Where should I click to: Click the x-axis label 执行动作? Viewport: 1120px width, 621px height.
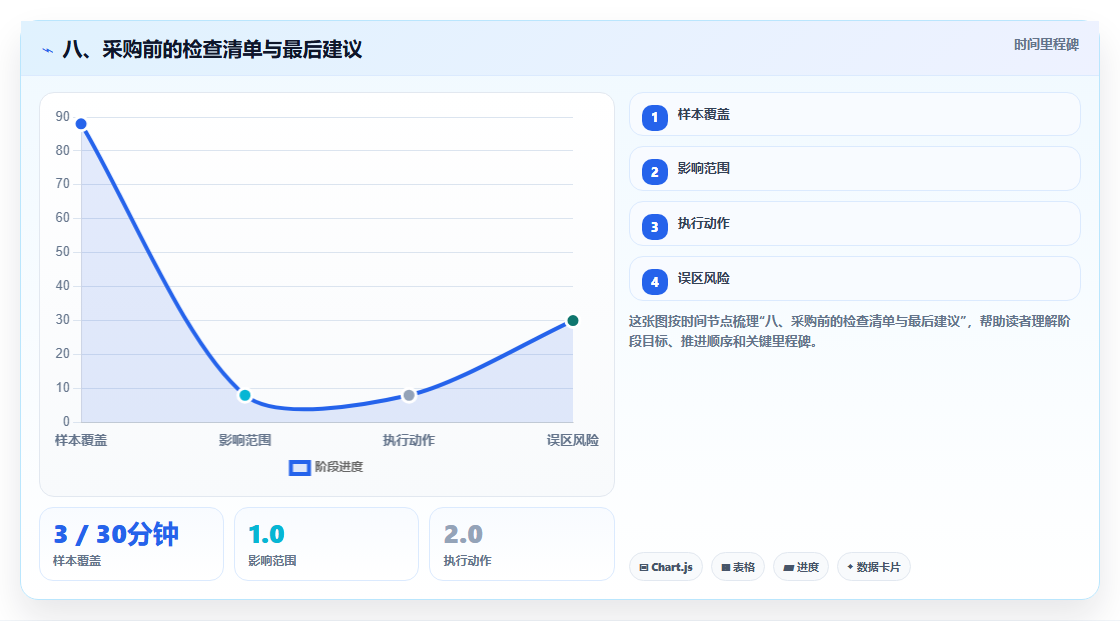pos(409,441)
